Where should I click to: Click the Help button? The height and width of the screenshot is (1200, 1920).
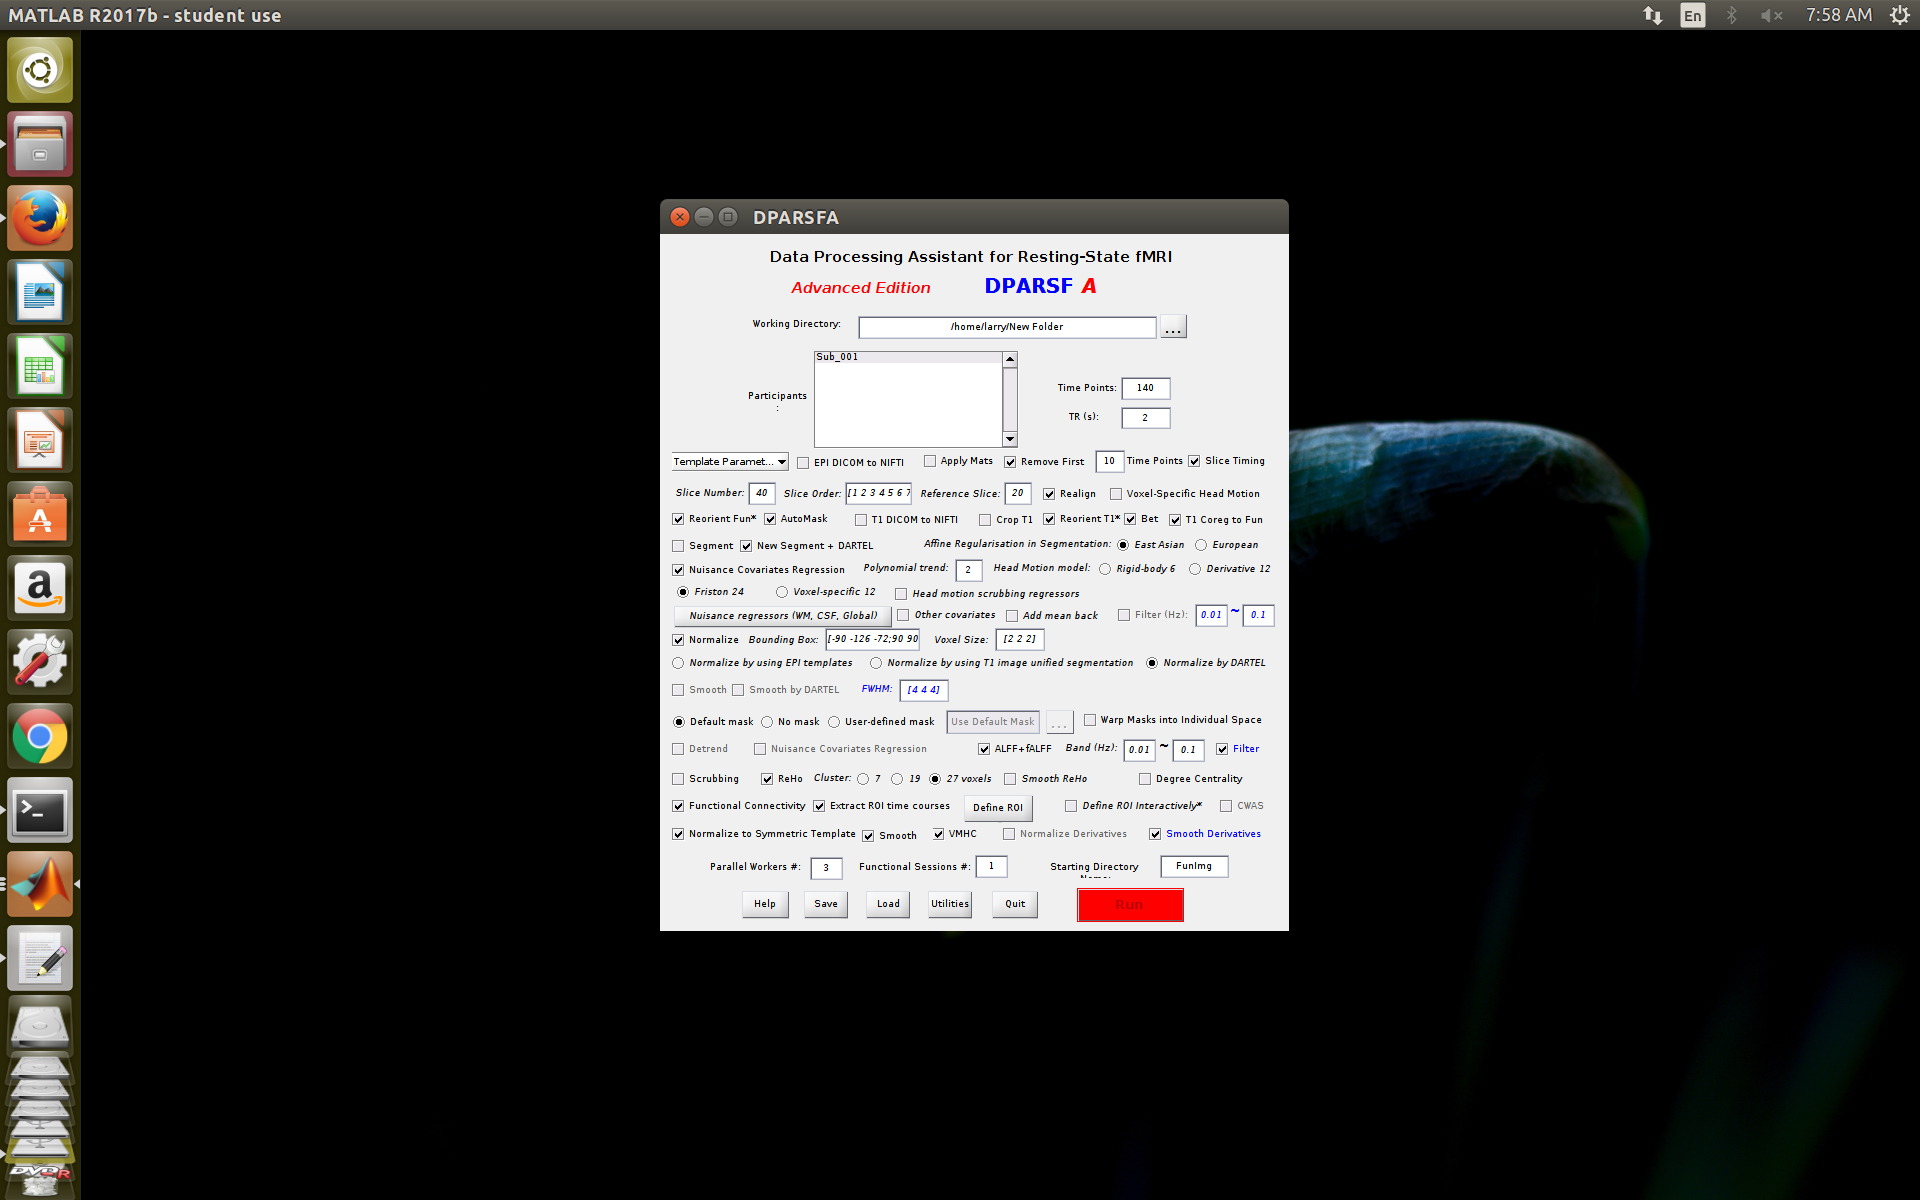click(x=765, y=904)
